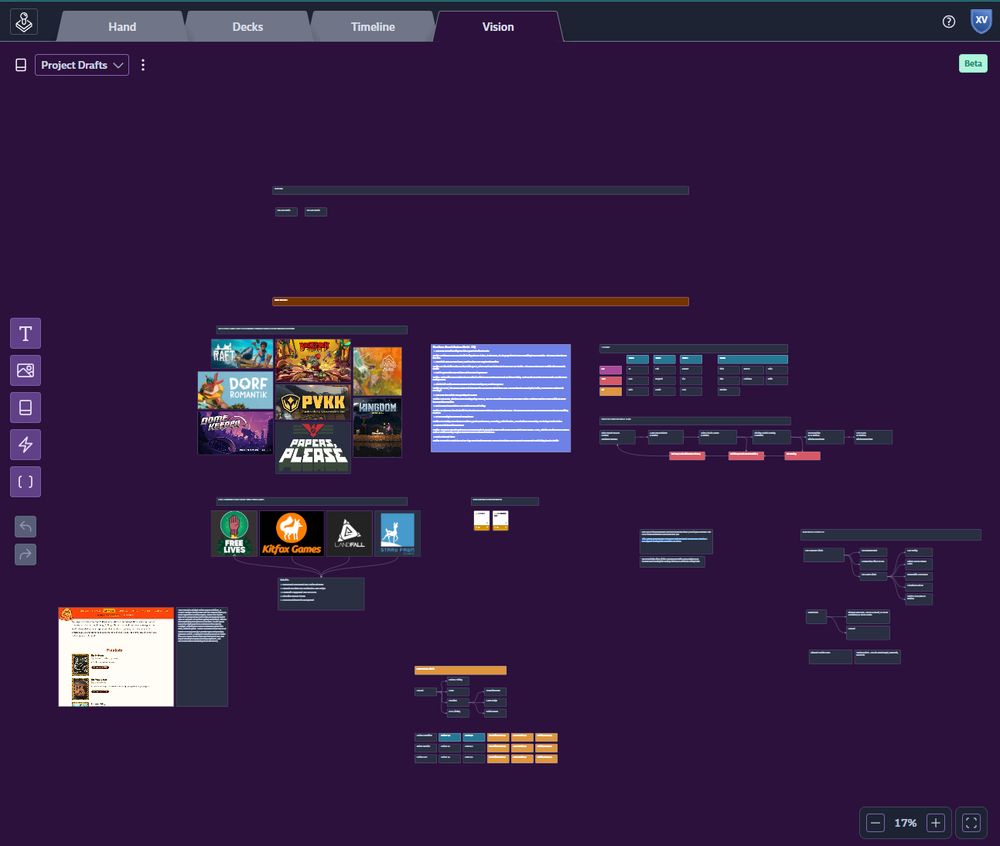Select the Kitfox Games logo image

tap(291, 533)
